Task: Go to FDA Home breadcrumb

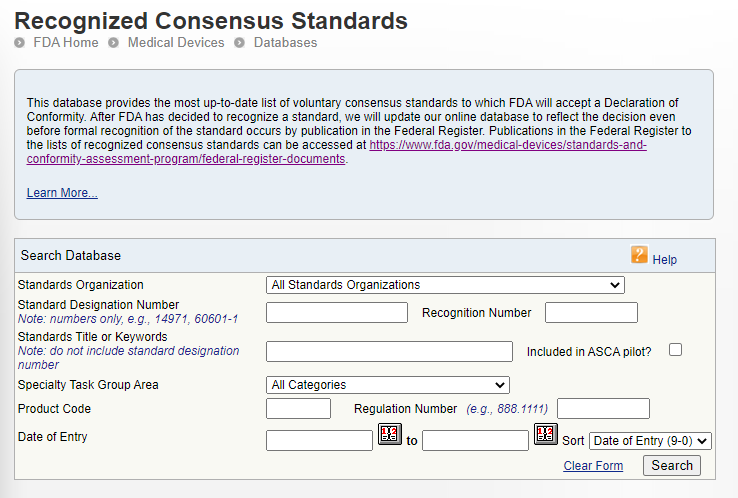Action: 66,43
